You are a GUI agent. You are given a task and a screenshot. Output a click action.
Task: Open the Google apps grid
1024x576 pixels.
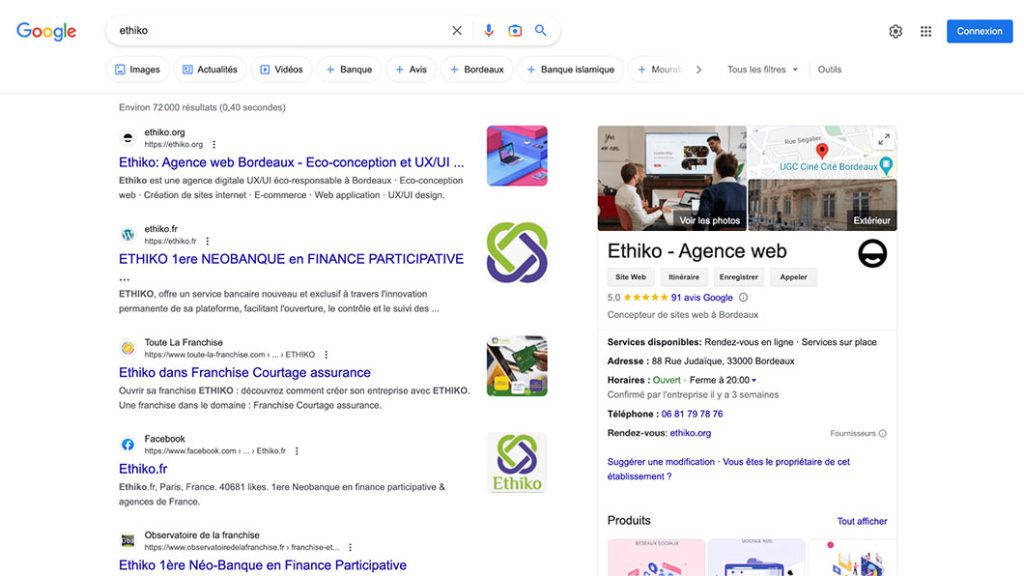coord(926,31)
